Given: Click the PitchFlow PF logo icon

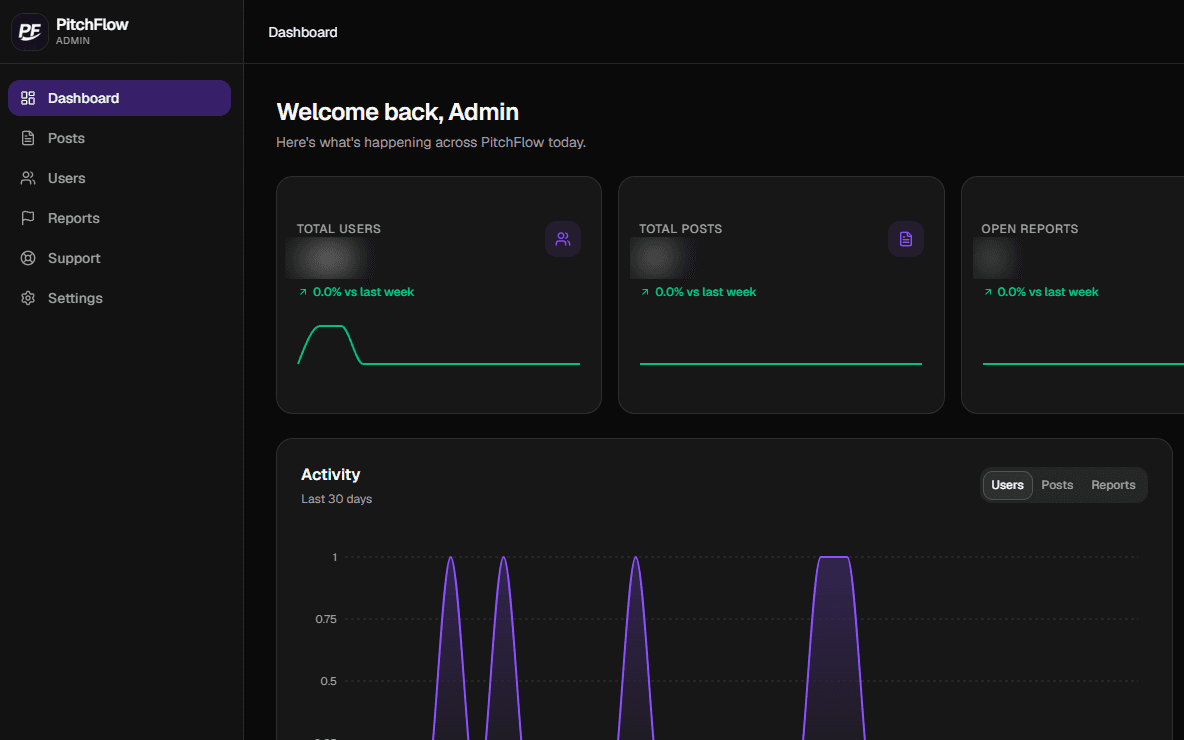Looking at the screenshot, I should [30, 32].
